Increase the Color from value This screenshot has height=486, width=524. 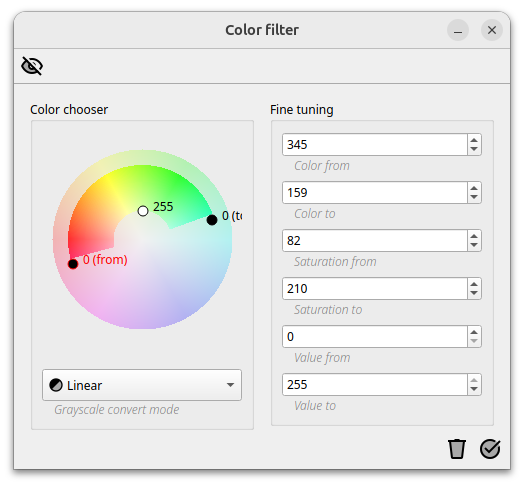[x=474, y=140]
